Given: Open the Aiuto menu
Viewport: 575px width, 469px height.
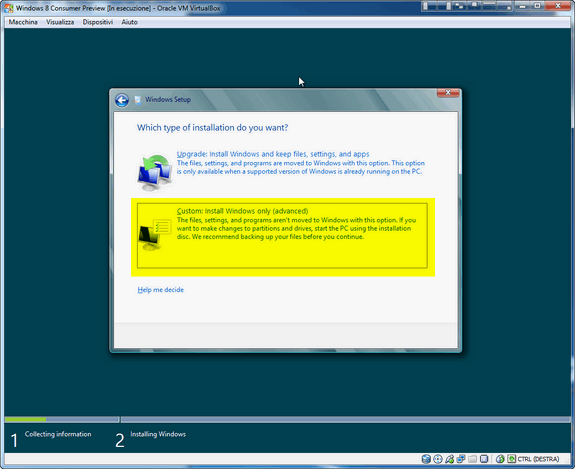Looking at the screenshot, I should tap(129, 22).
